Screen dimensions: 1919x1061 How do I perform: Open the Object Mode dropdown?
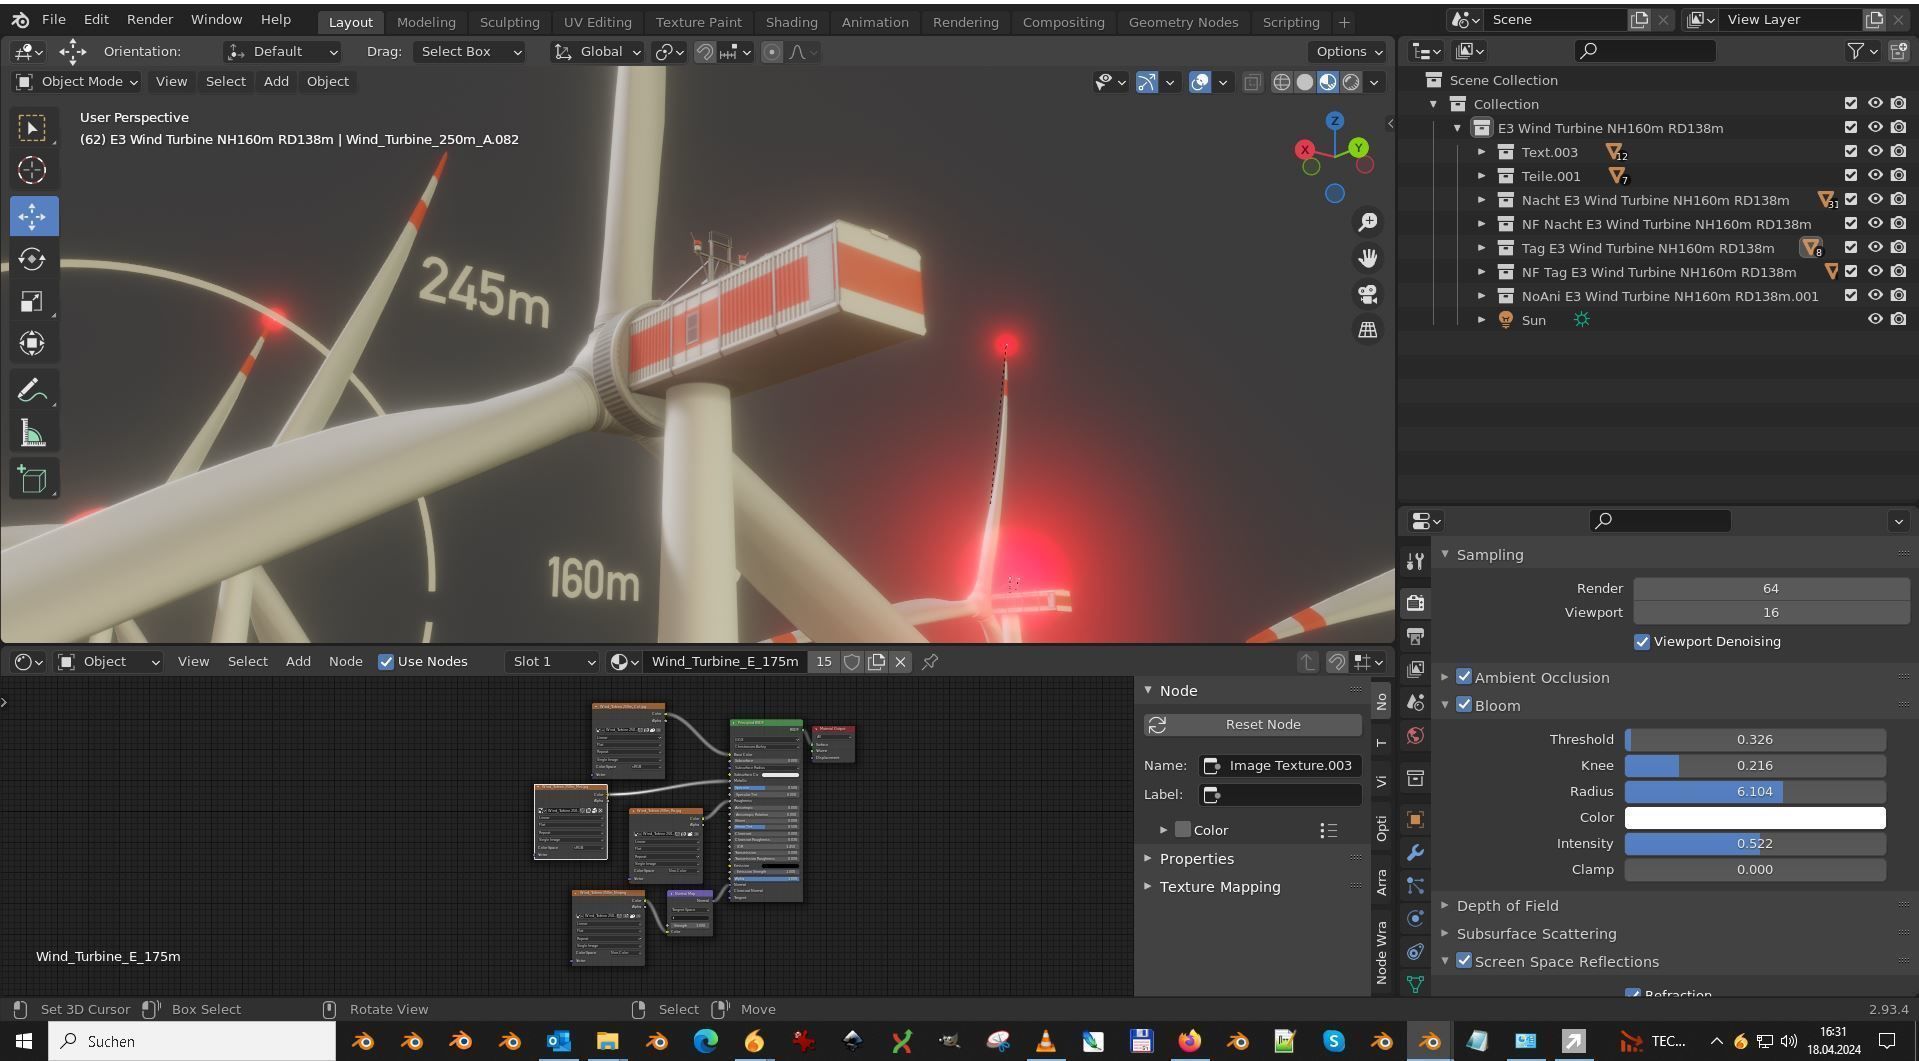[x=76, y=82]
